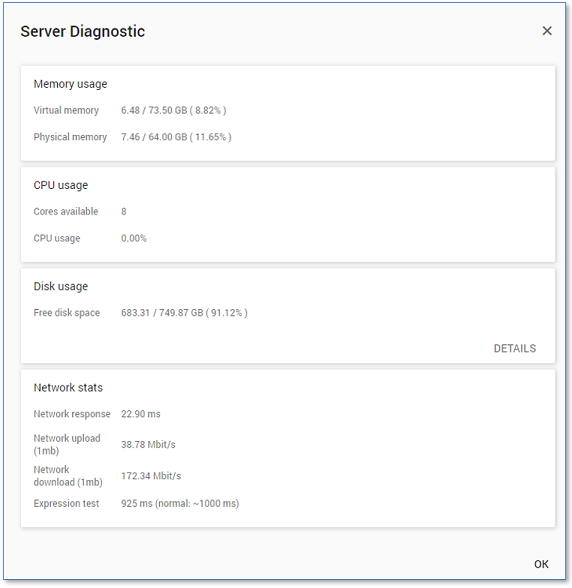Select value 7.46 / 64.00 GB
The width and height of the screenshot is (572, 588).
[x=176, y=137]
